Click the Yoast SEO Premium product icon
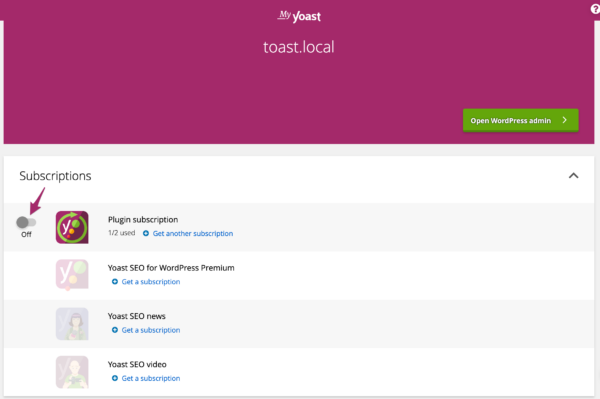 (x=72, y=275)
